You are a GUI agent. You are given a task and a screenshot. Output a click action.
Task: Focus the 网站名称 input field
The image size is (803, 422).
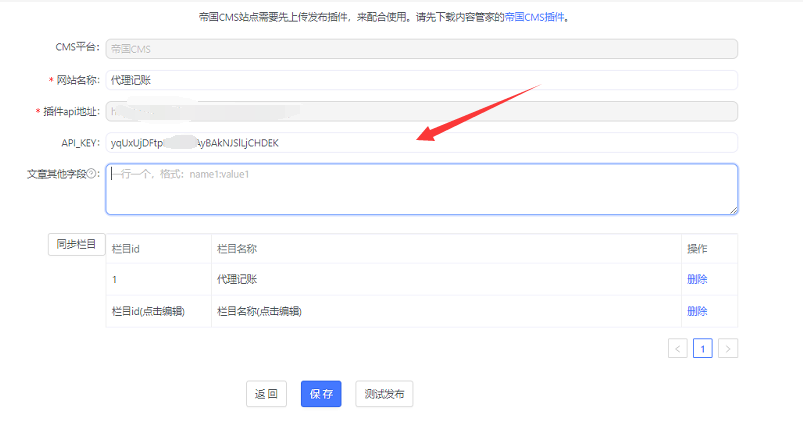pyautogui.click(x=421, y=80)
